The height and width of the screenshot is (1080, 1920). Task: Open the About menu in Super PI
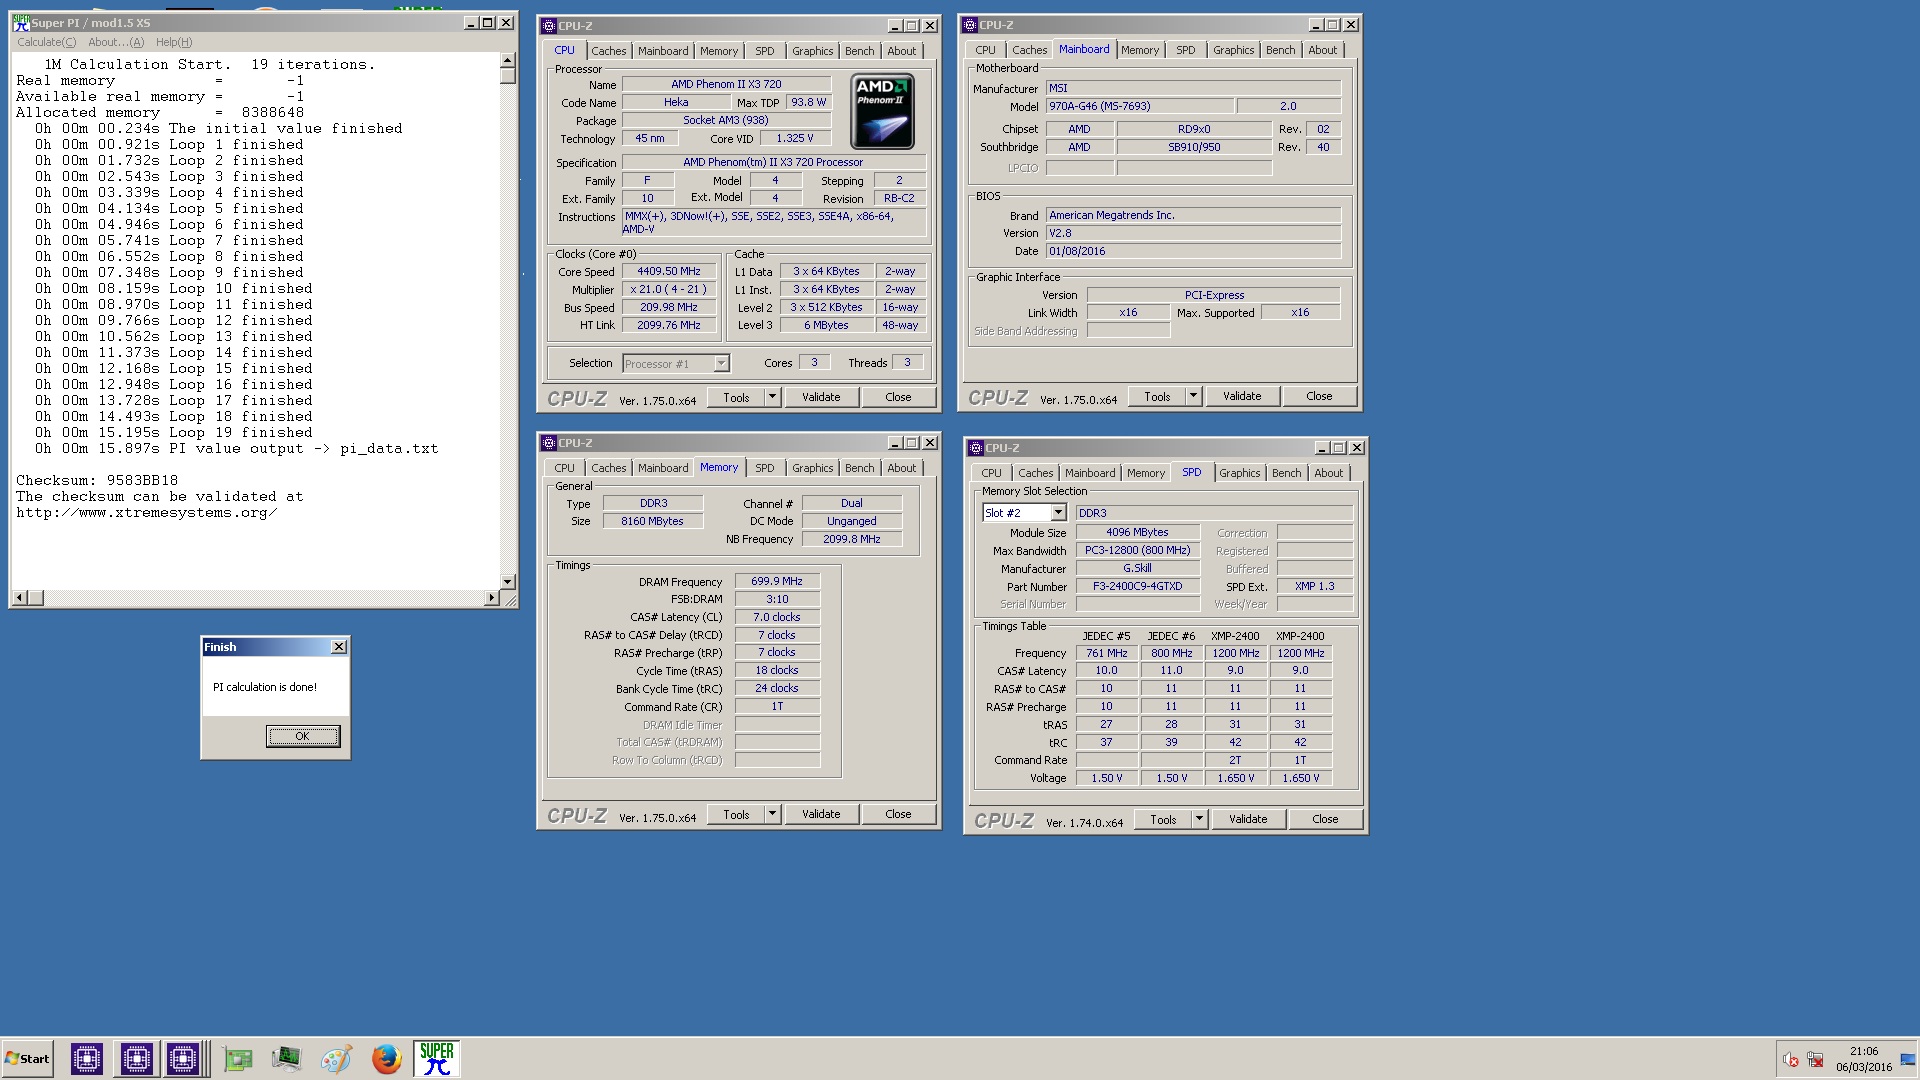(x=116, y=42)
